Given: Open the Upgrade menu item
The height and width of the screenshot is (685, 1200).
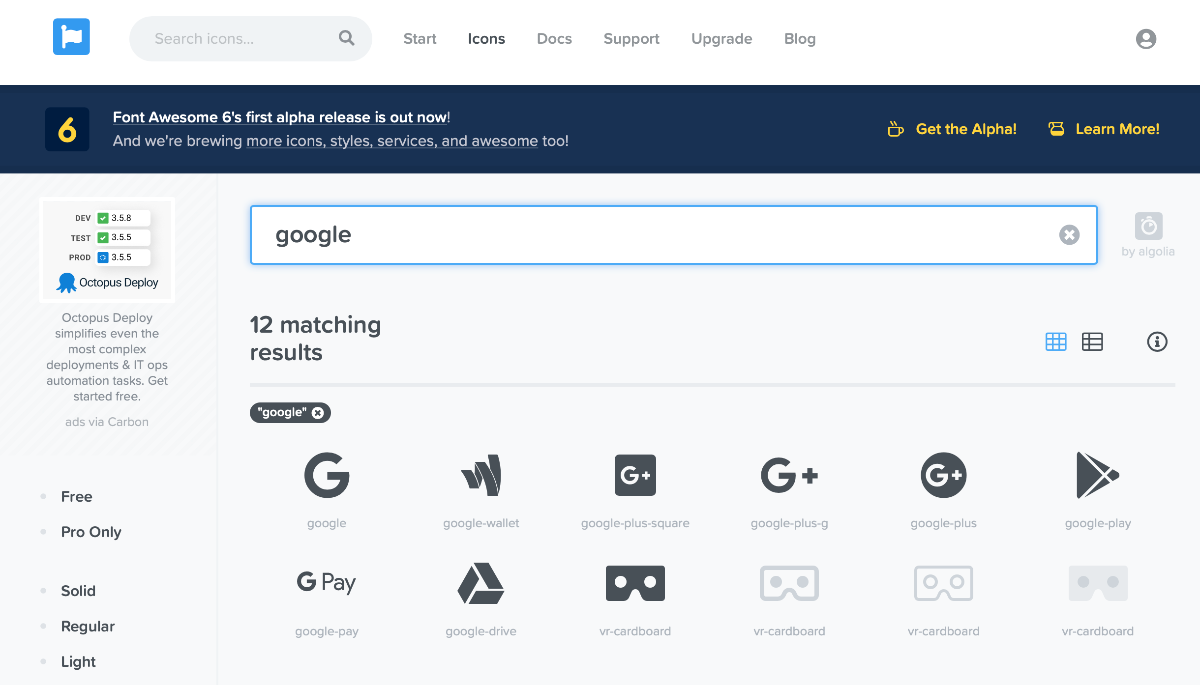Looking at the screenshot, I should click(721, 39).
